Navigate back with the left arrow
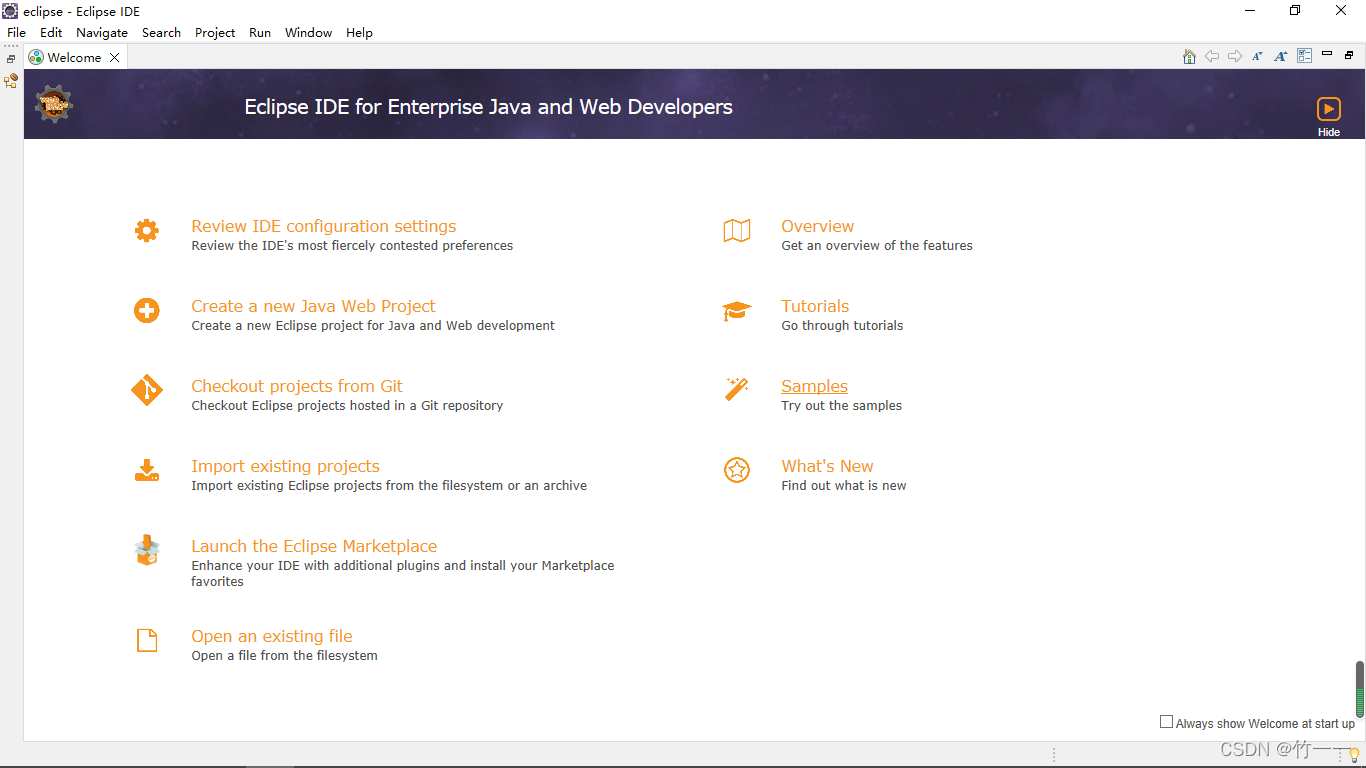The image size is (1366, 768). point(1212,57)
